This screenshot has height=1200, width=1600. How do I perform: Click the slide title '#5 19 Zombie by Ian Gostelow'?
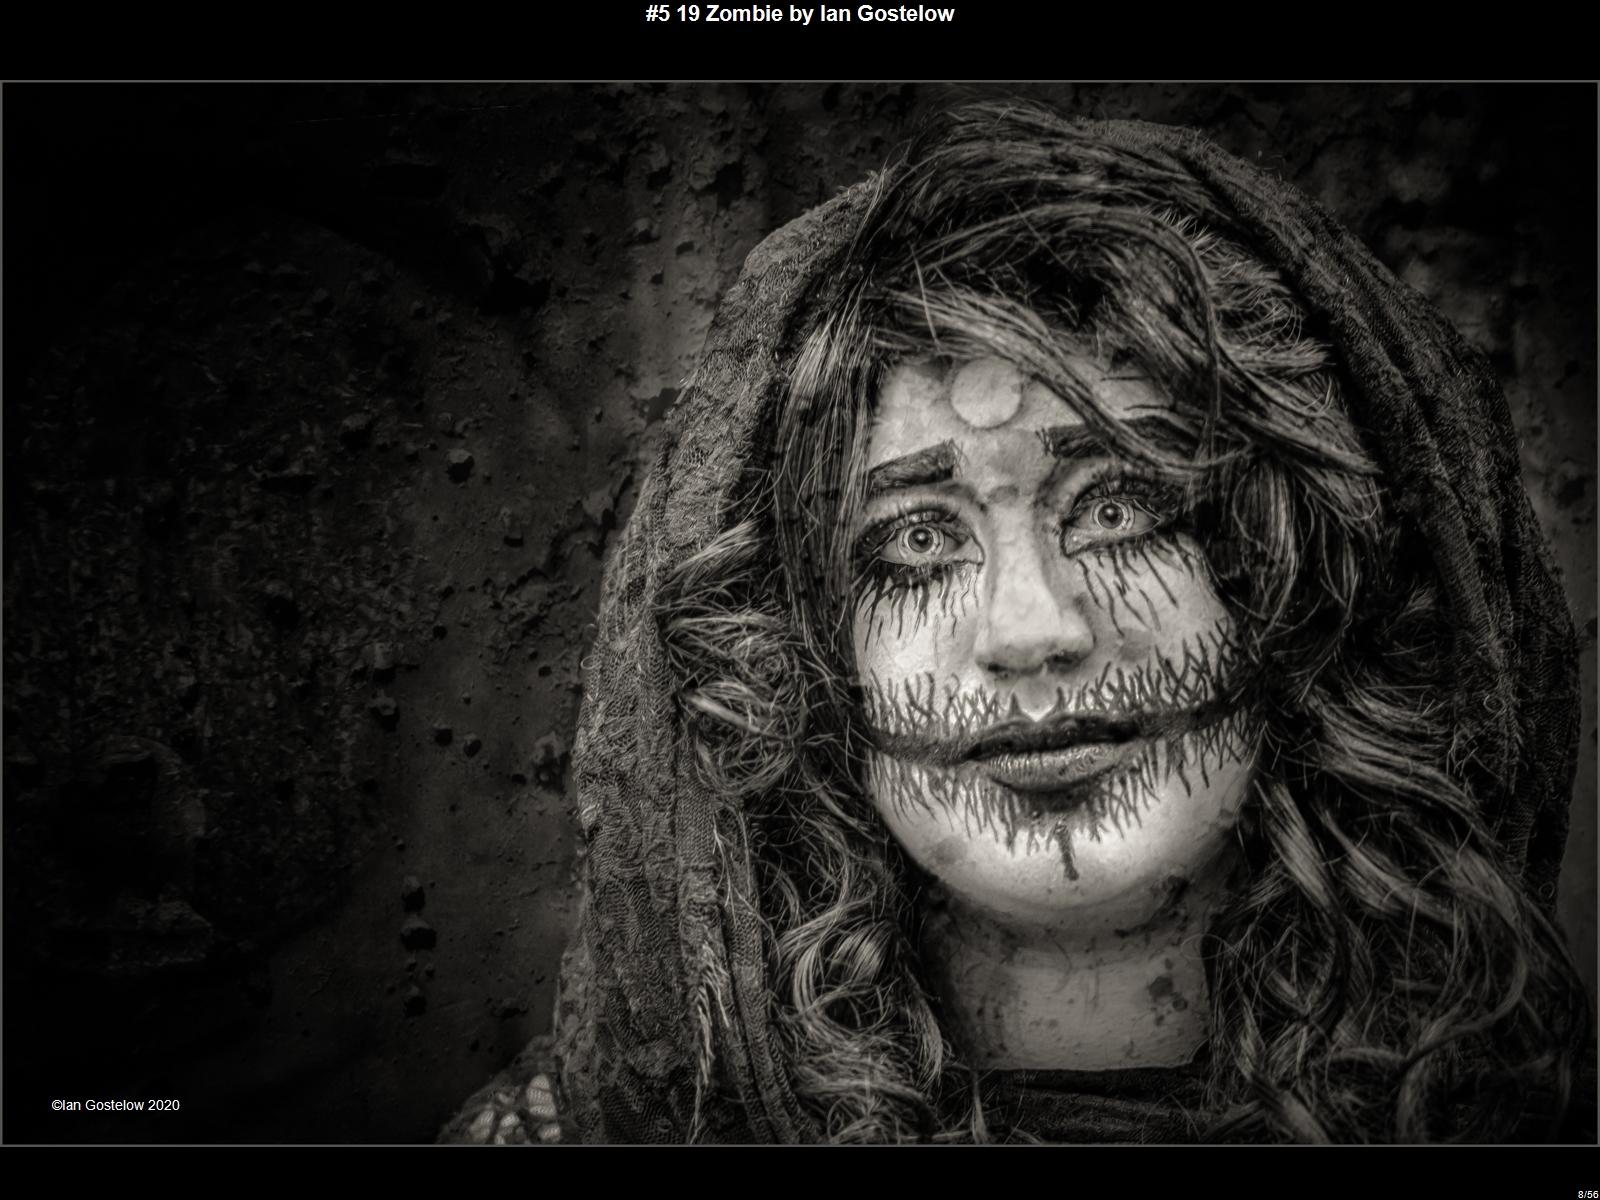pyautogui.click(x=799, y=14)
